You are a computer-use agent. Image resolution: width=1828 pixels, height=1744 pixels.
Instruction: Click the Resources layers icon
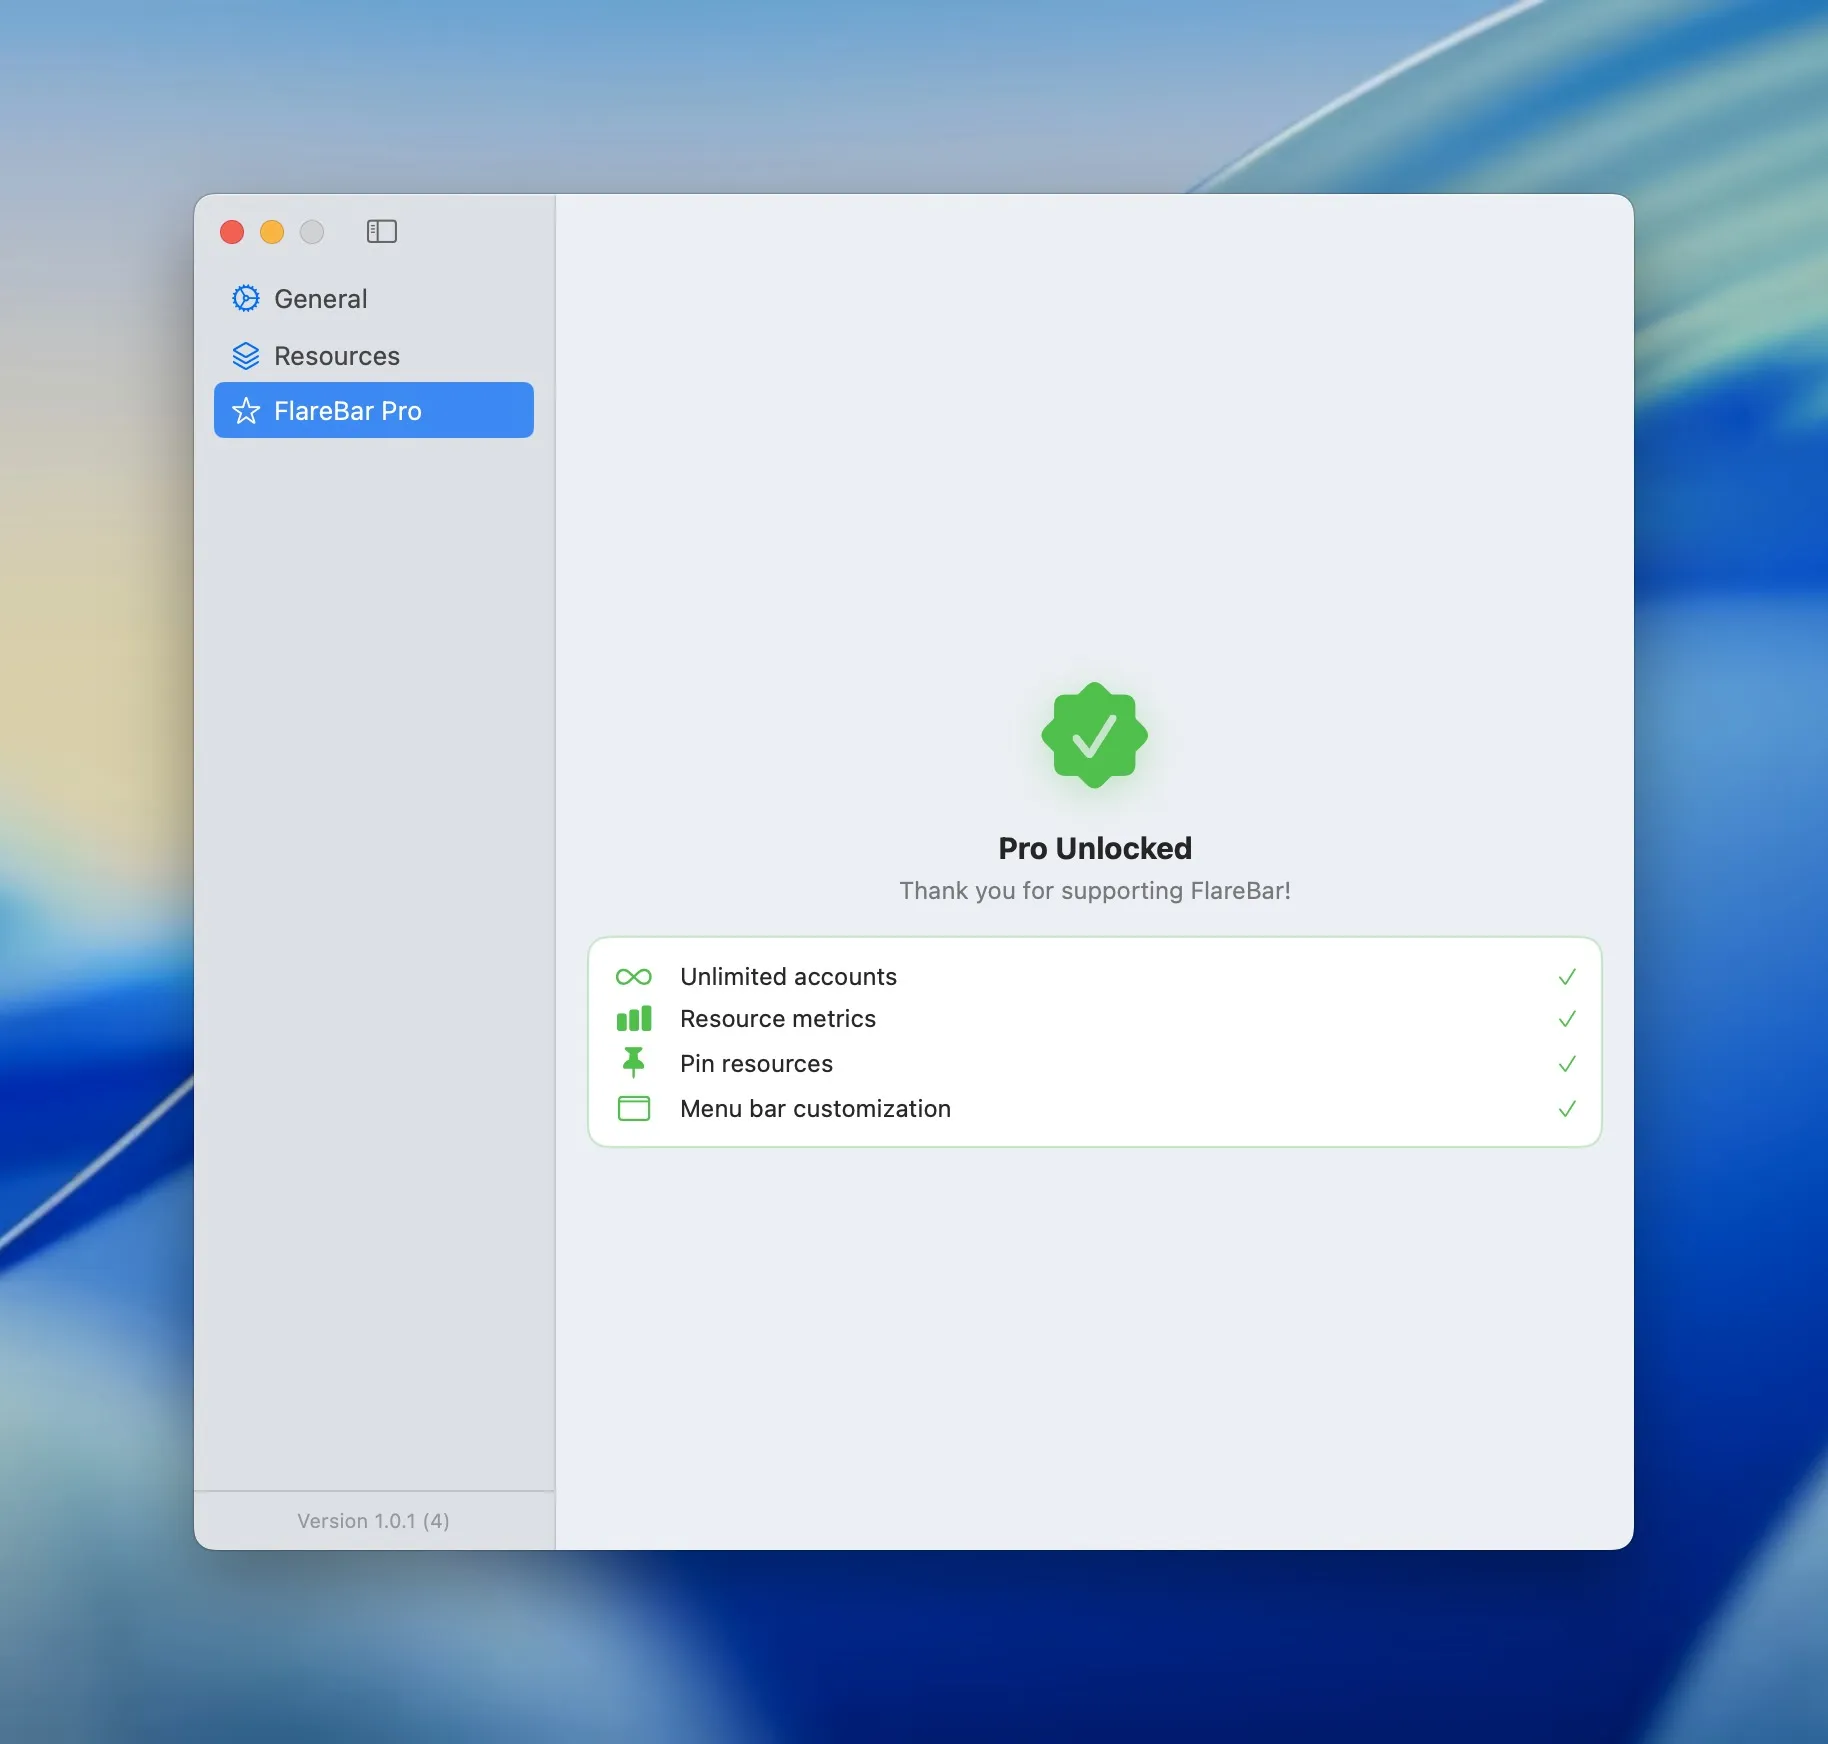click(246, 356)
